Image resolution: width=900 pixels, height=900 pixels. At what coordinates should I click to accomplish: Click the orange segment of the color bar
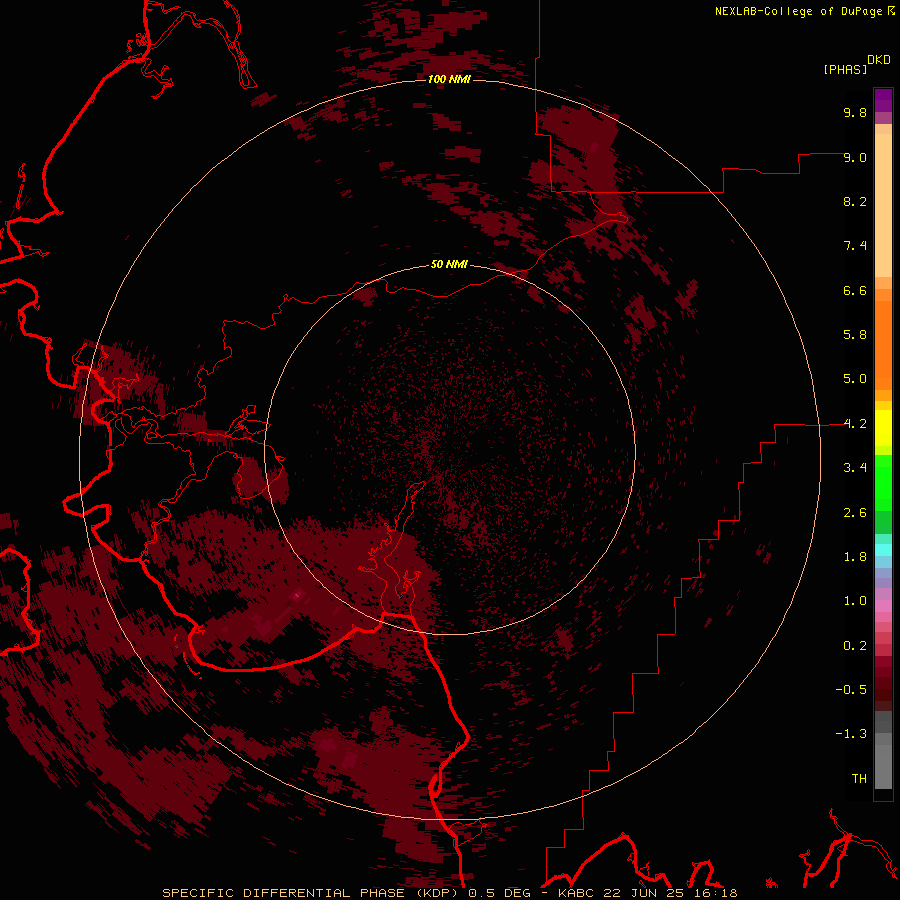tap(883, 345)
